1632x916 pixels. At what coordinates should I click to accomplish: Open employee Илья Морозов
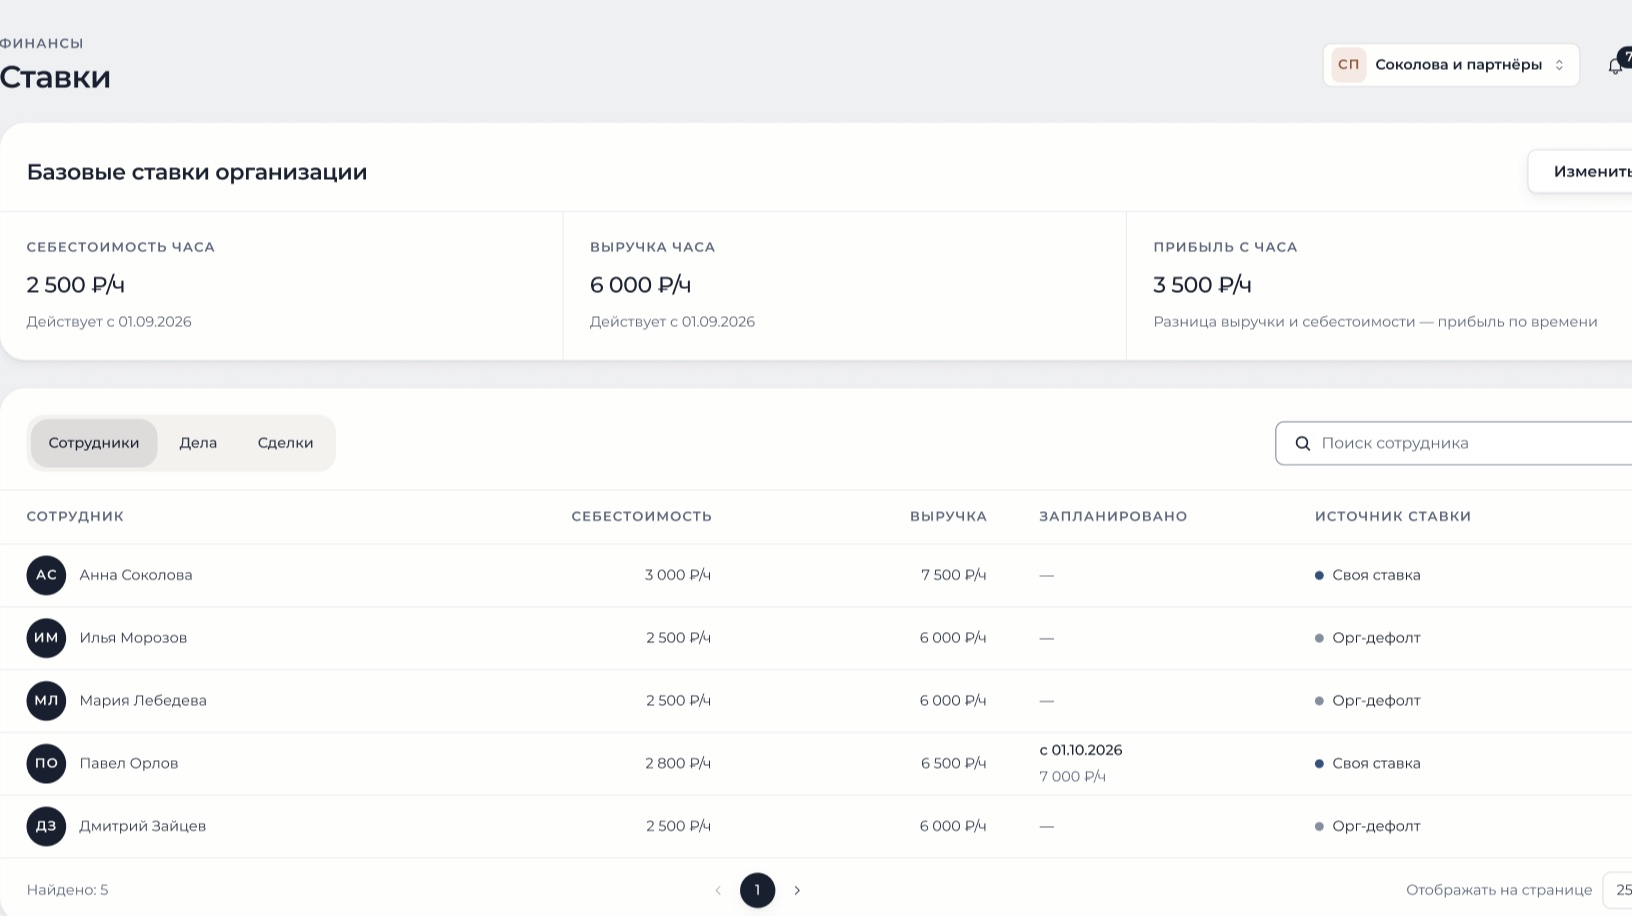(x=133, y=638)
